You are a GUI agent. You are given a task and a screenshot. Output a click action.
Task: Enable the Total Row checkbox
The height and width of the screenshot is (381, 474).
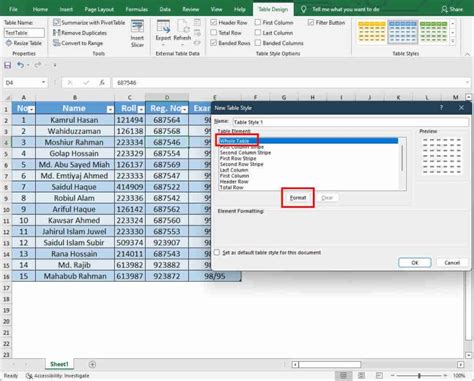tap(214, 33)
